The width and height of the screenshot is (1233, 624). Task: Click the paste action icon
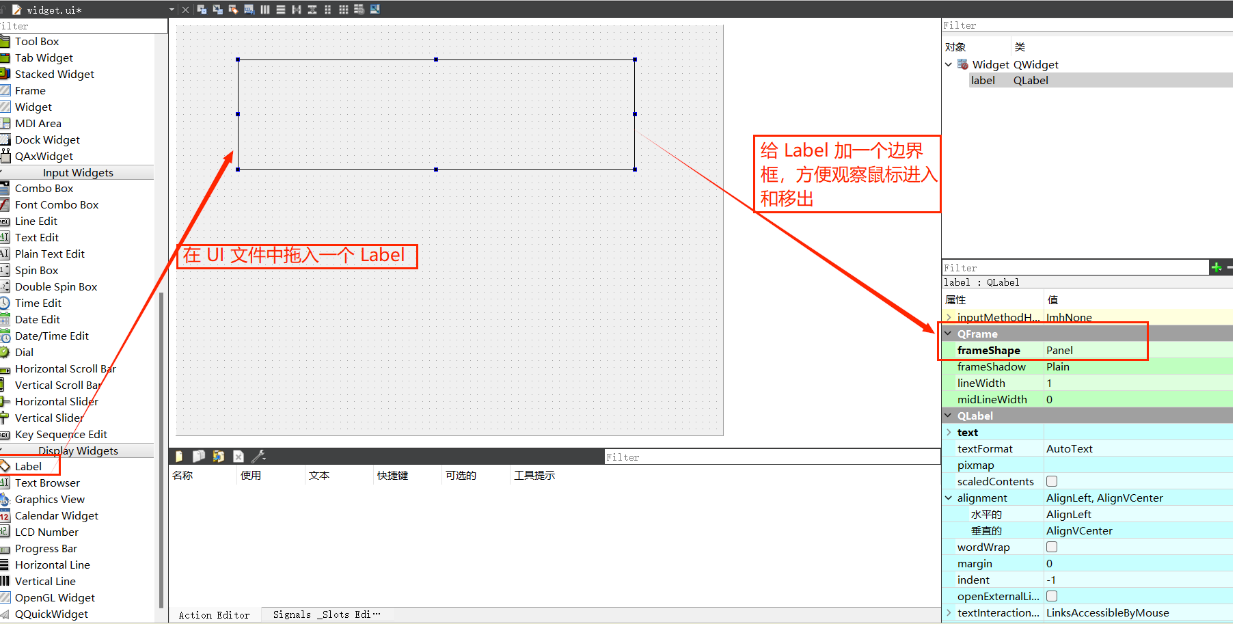[x=218, y=456]
